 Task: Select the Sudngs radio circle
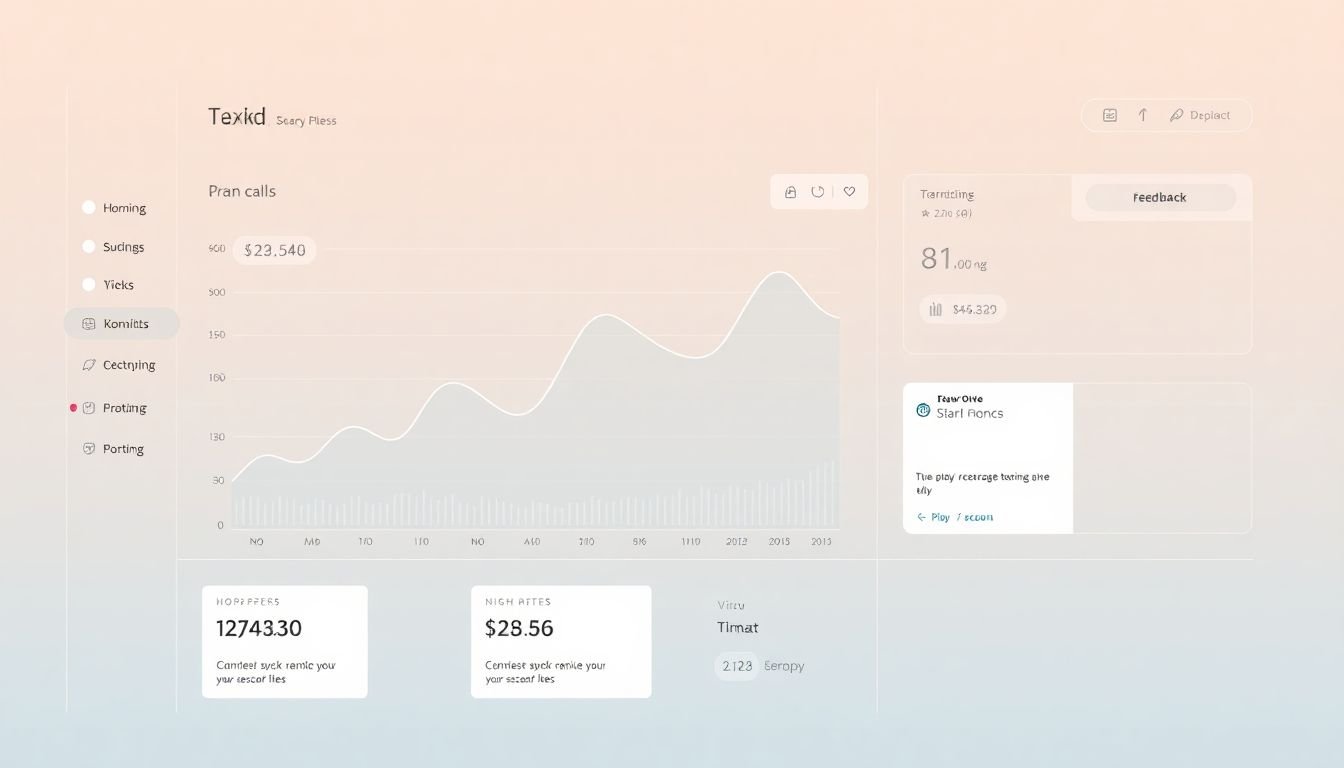tap(89, 247)
